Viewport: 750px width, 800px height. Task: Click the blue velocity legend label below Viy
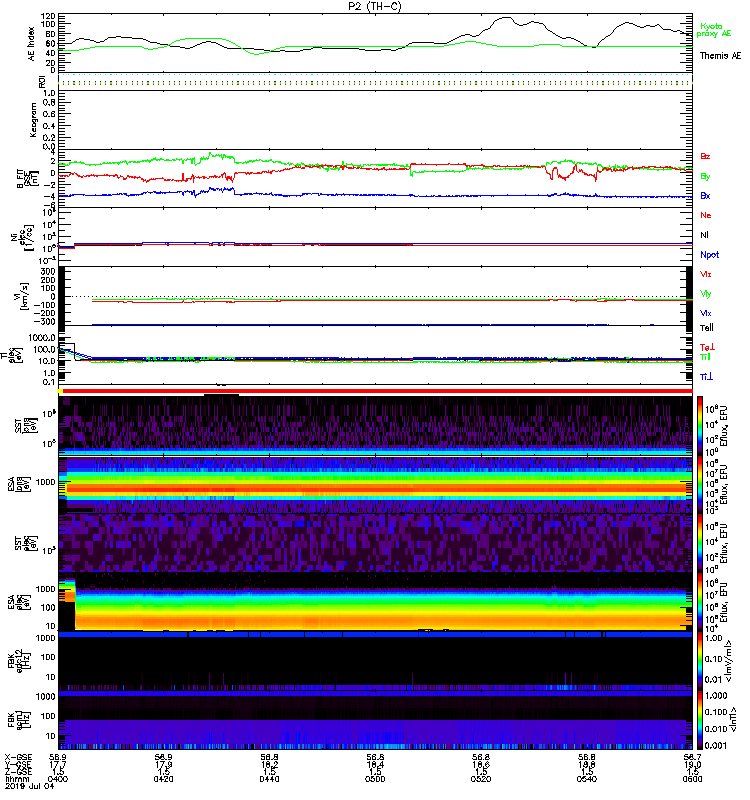pos(705,313)
